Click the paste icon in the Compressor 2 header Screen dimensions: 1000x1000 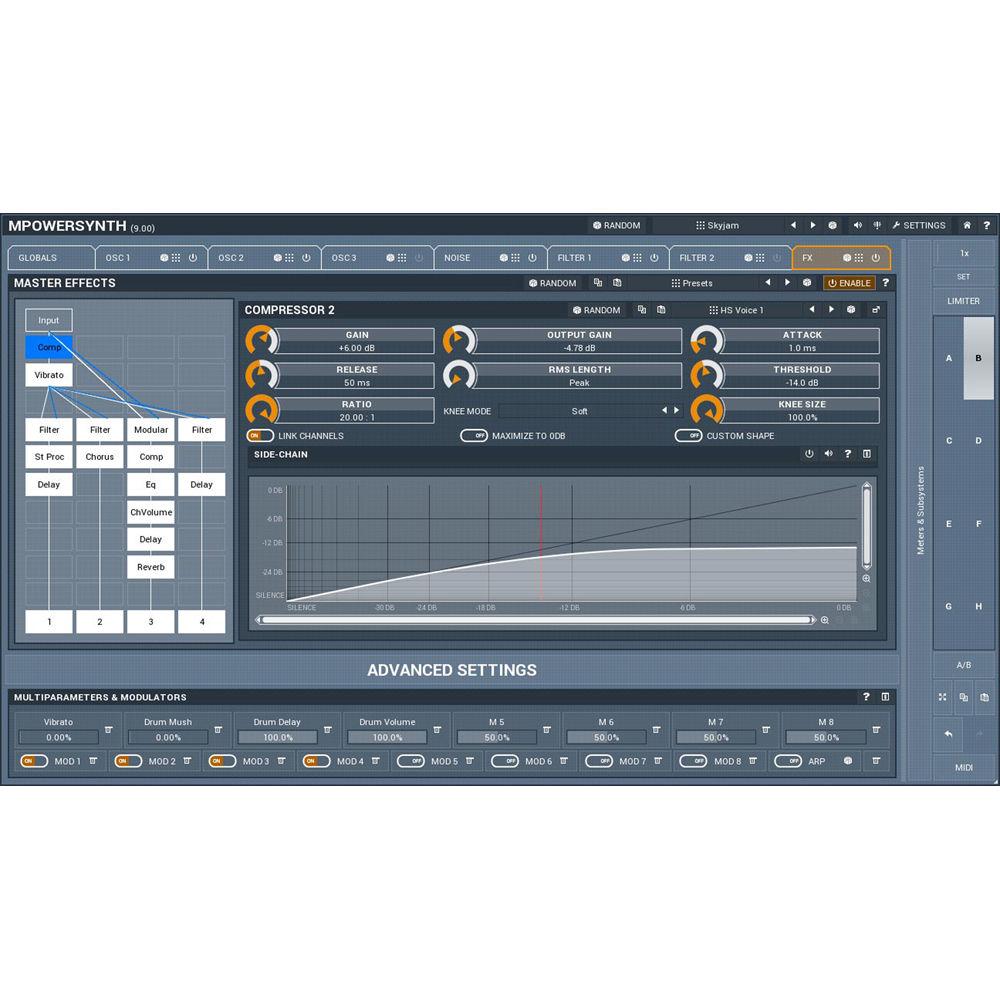662,310
